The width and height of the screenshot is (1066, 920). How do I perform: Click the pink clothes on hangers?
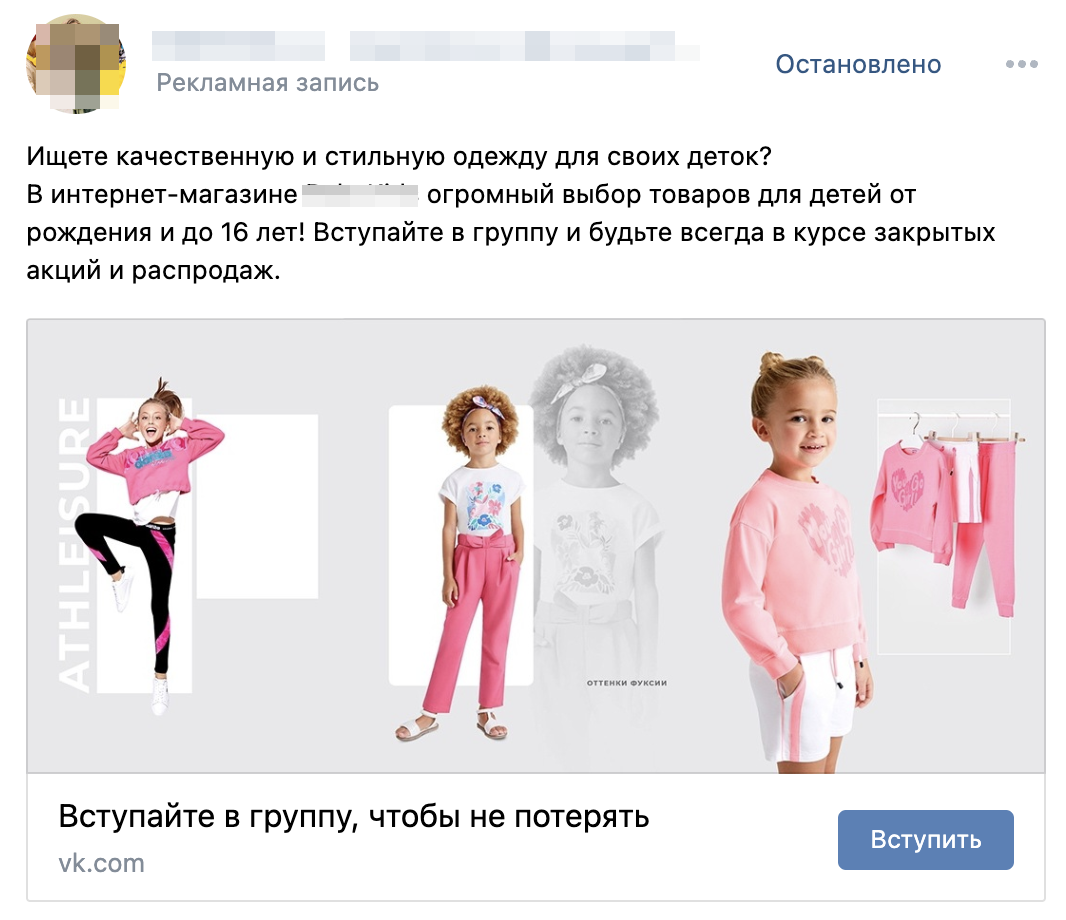coord(948,517)
